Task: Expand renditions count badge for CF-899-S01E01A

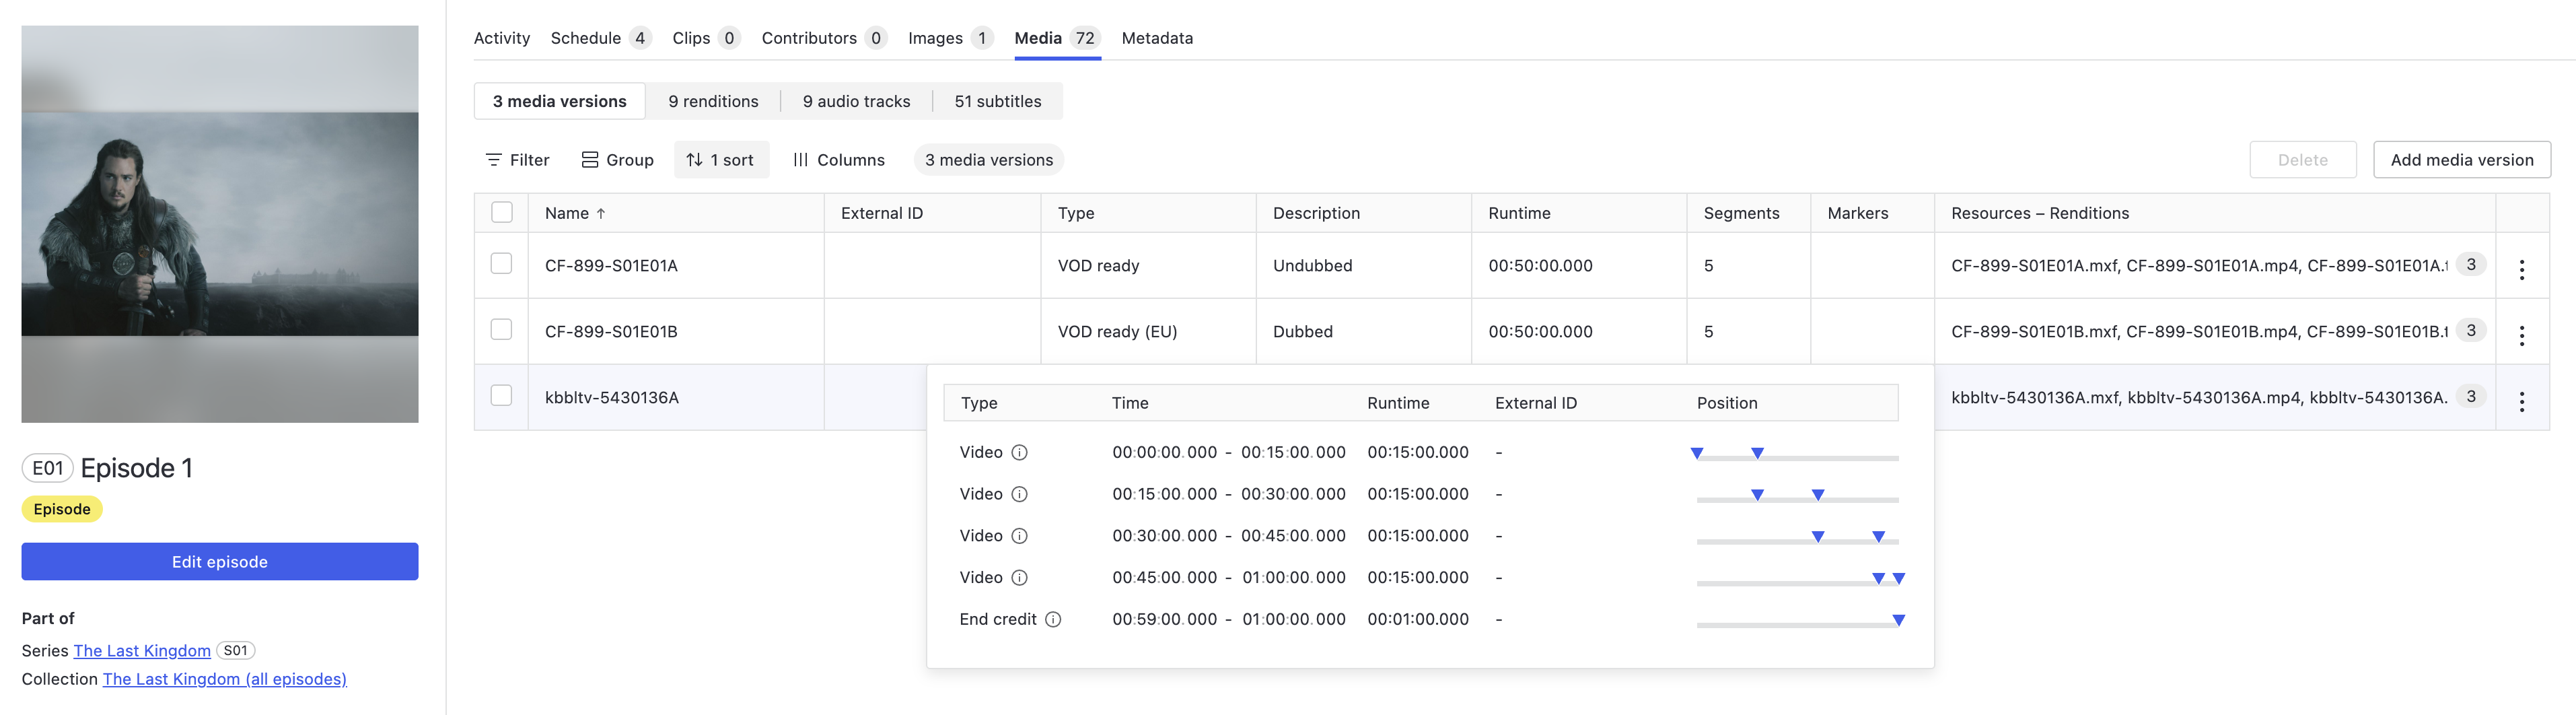Action: click(2471, 265)
